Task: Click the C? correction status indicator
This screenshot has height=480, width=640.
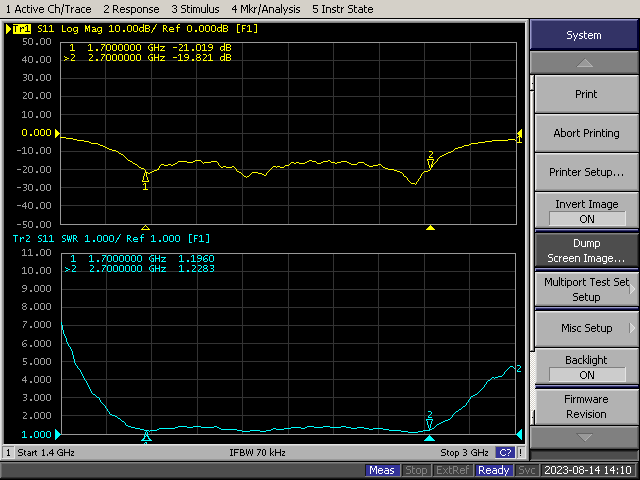Action: click(x=505, y=453)
